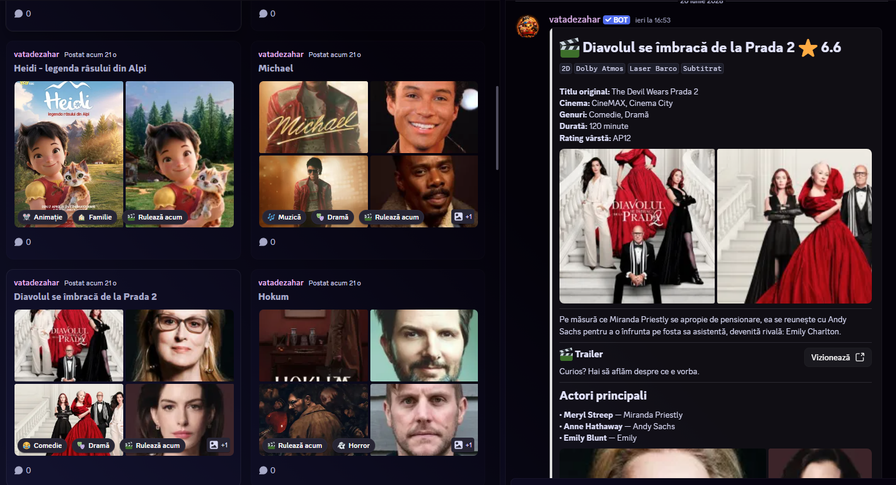
Task: Click the Dramă tag on the Michael post
Action: (333, 217)
